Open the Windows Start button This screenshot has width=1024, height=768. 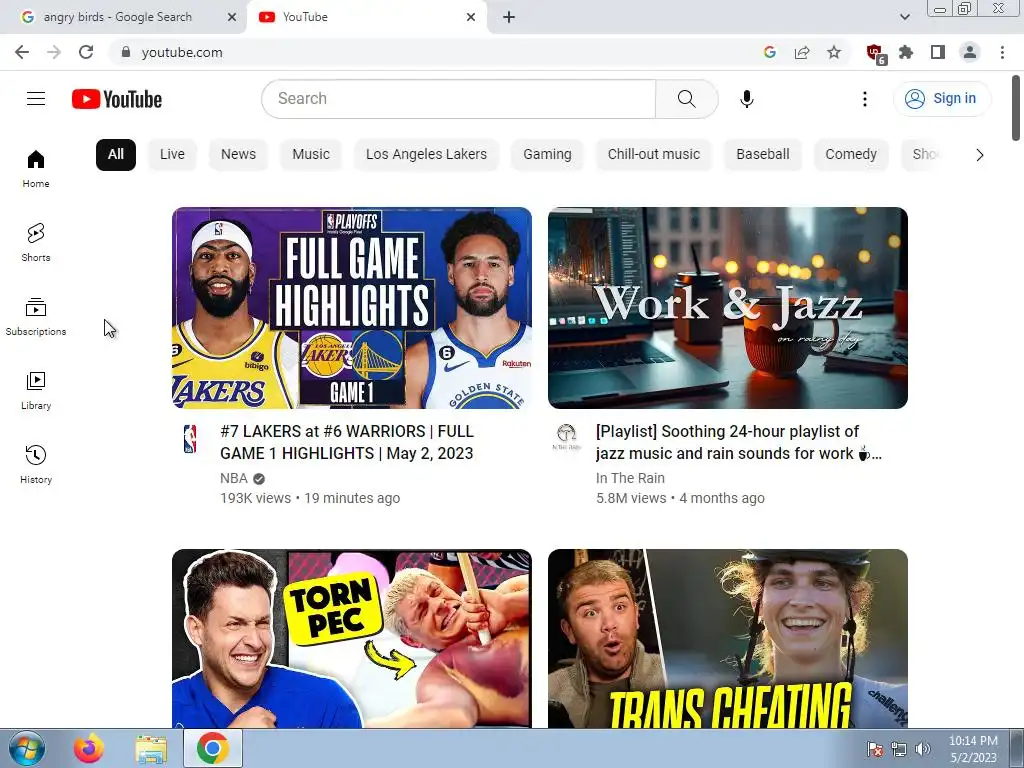[x=27, y=748]
